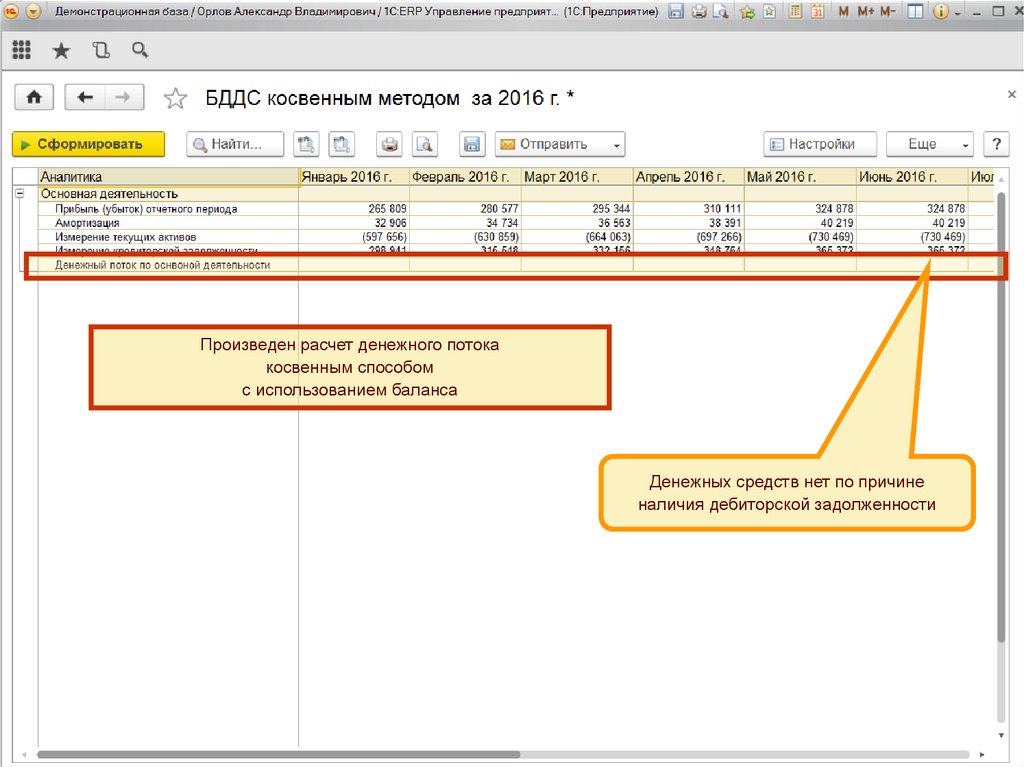The width and height of the screenshot is (1024, 767).
Task: Click the Сформировать button
Action: click(x=88, y=144)
